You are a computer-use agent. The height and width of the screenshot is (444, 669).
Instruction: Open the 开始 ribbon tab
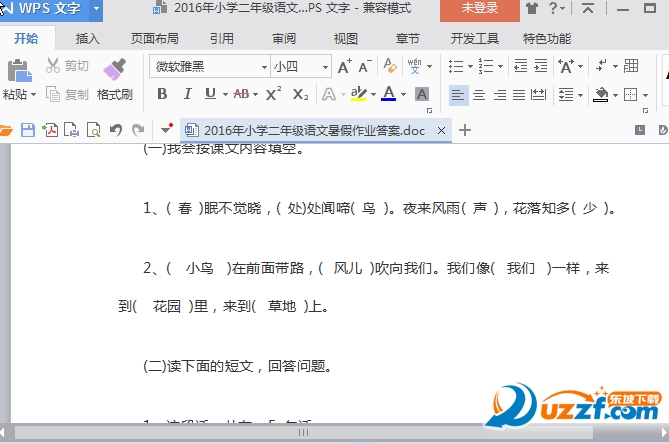(26, 39)
